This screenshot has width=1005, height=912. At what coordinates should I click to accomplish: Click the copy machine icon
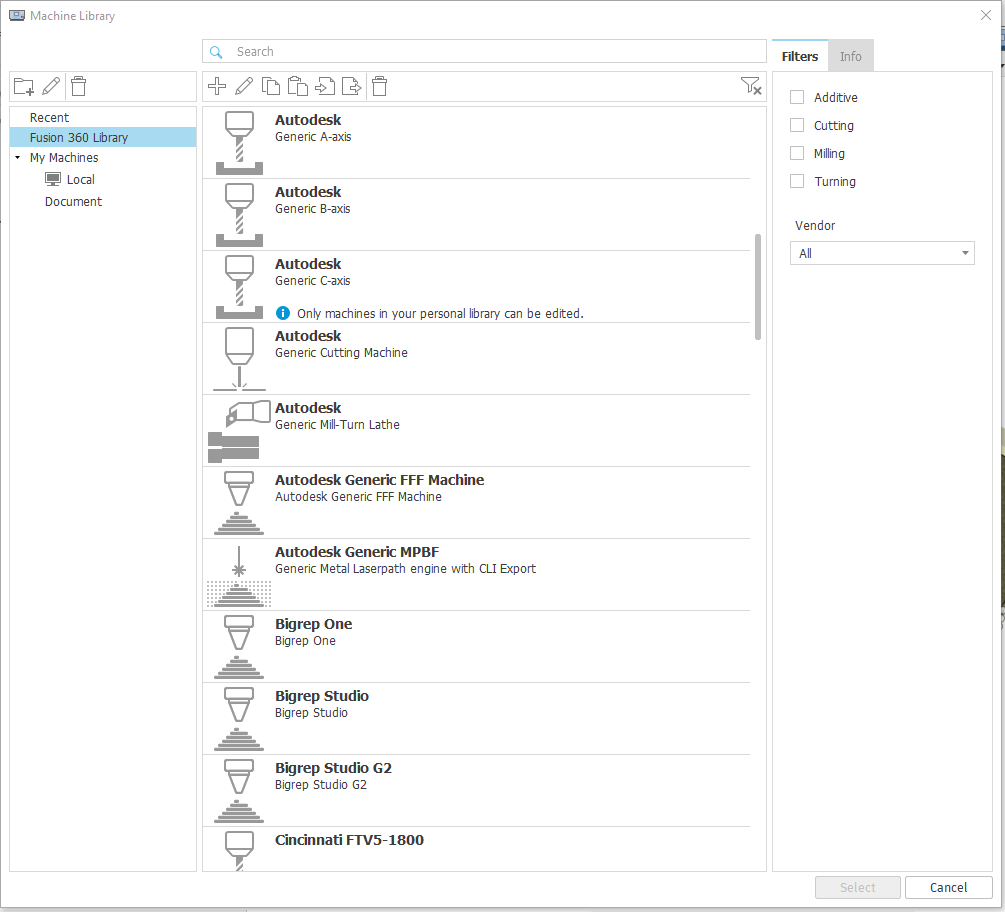click(271, 86)
